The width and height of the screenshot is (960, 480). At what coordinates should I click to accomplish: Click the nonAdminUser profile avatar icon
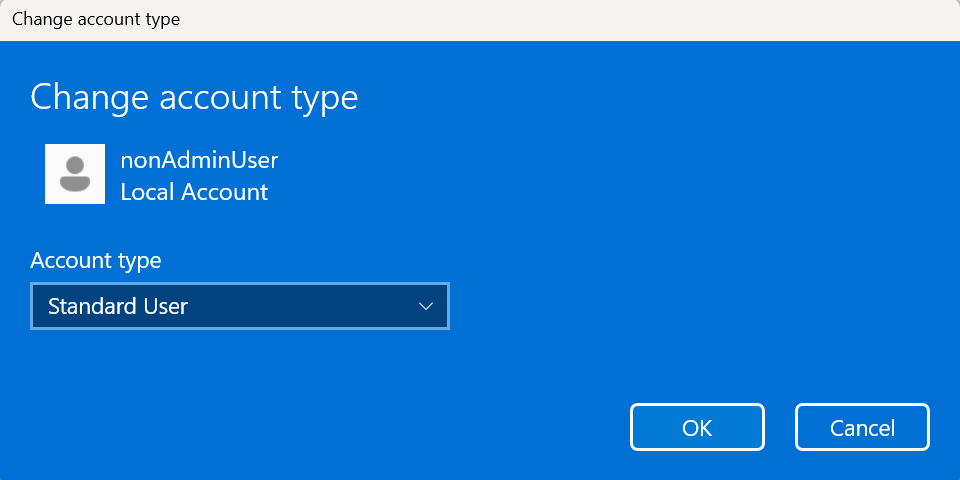point(75,174)
